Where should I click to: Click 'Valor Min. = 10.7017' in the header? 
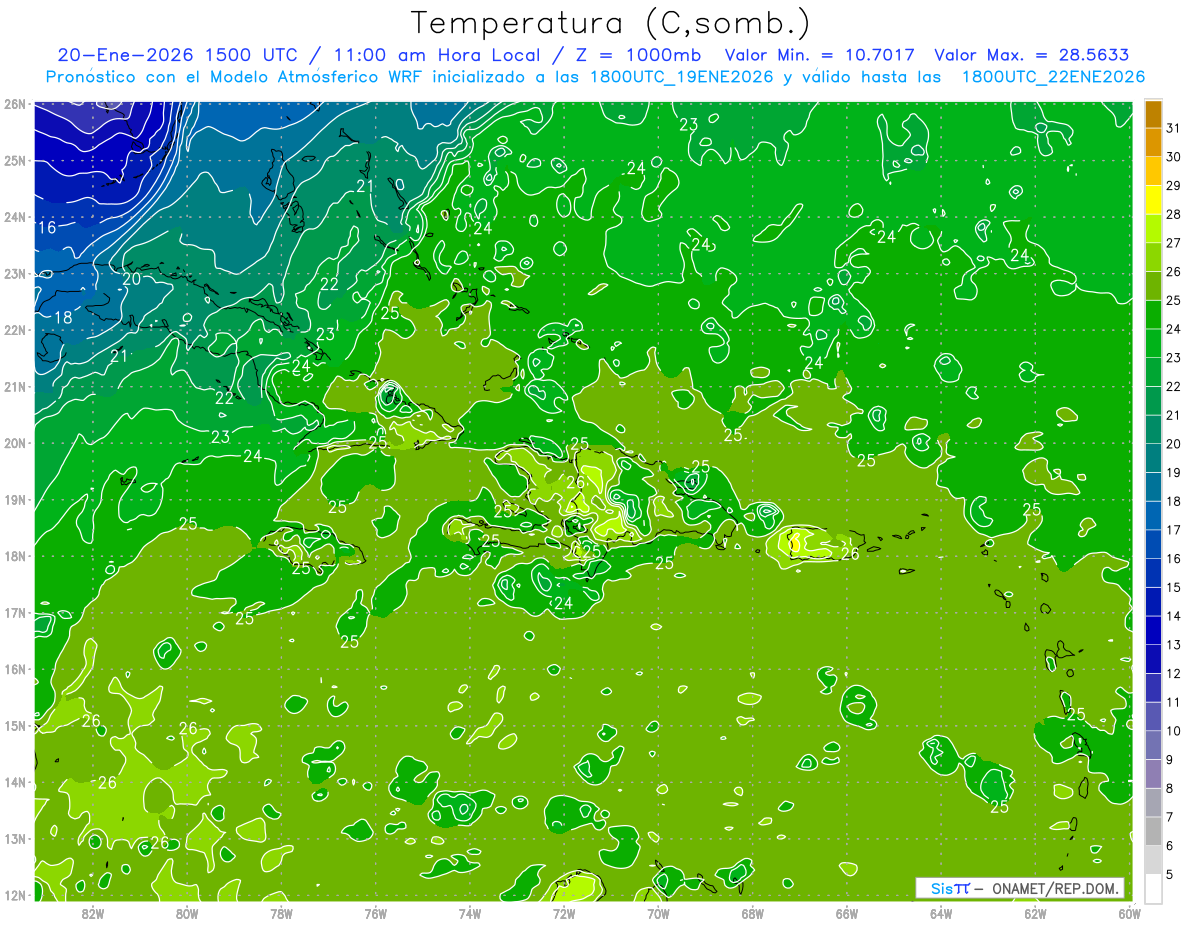819,55
